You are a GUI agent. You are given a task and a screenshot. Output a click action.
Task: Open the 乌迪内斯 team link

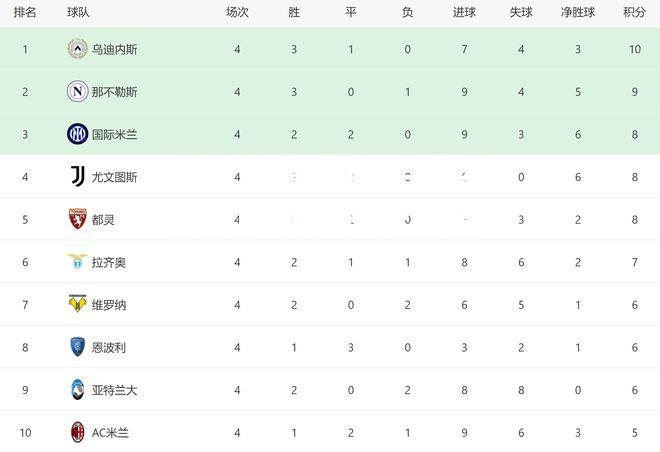114,50
